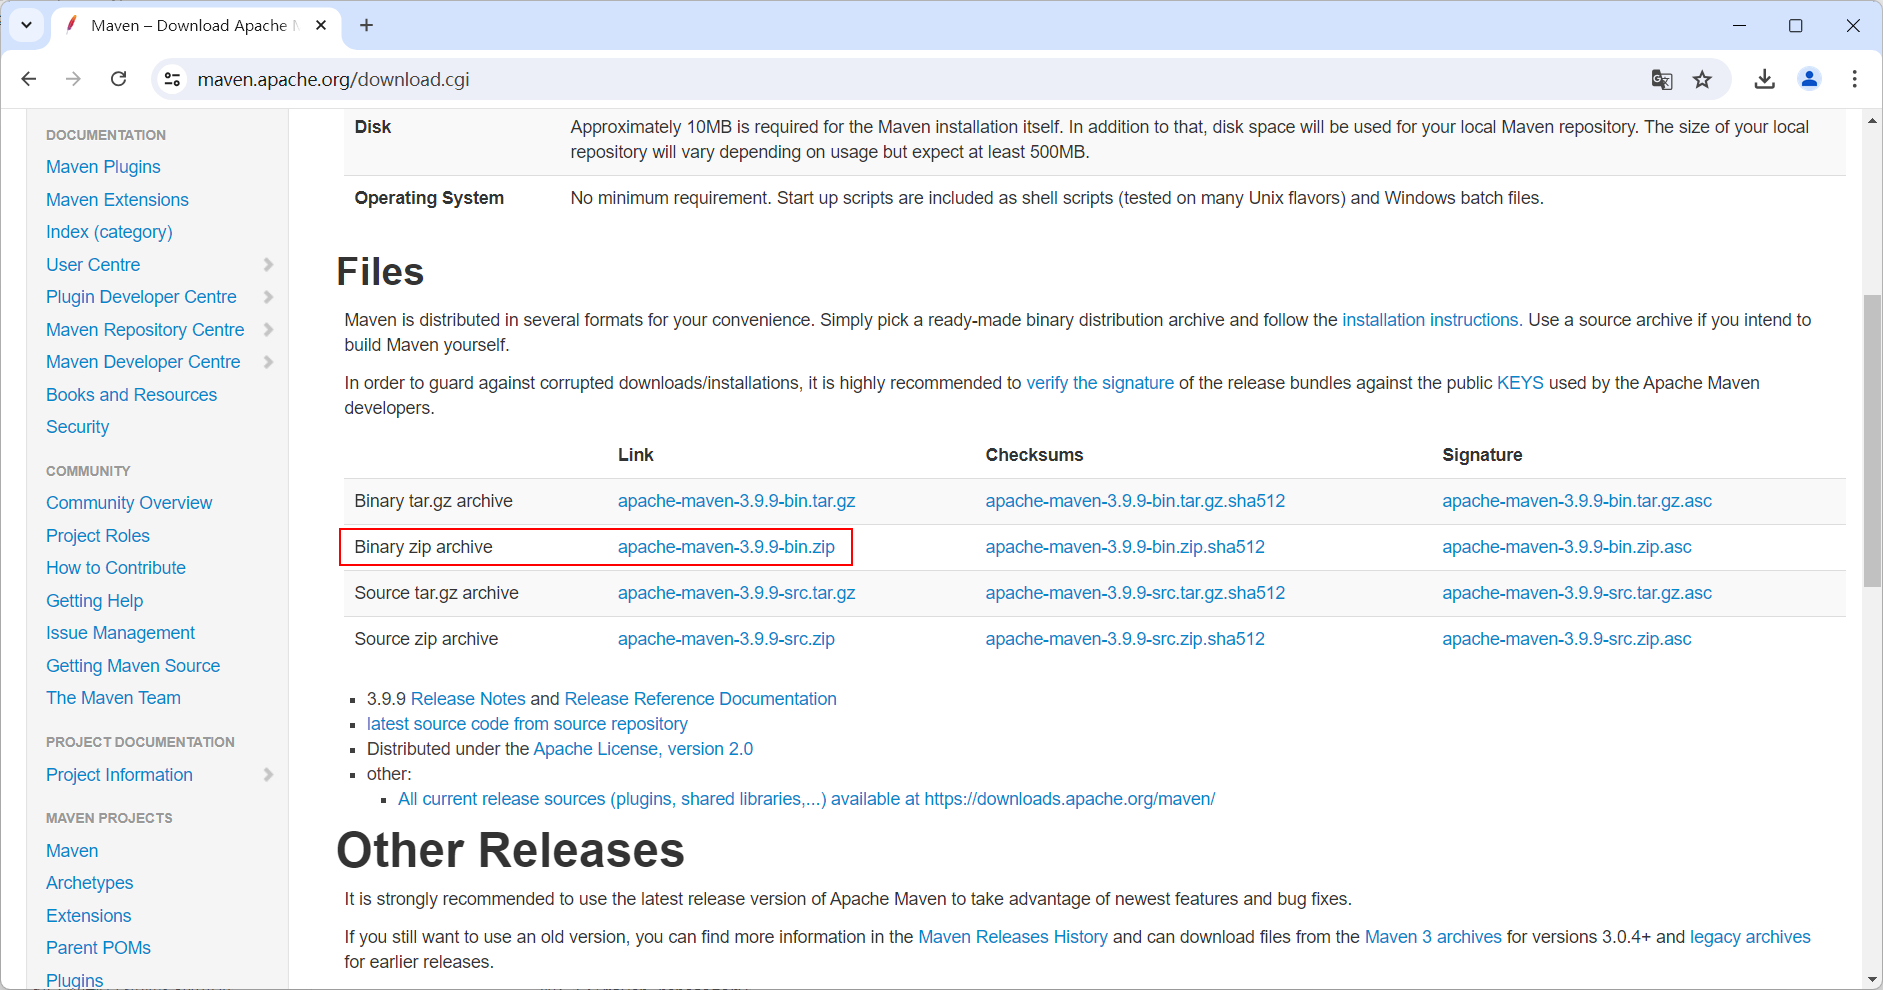Click the page vertical scrollbar thumb
Image resolution: width=1883 pixels, height=990 pixels.
[x=1872, y=440]
